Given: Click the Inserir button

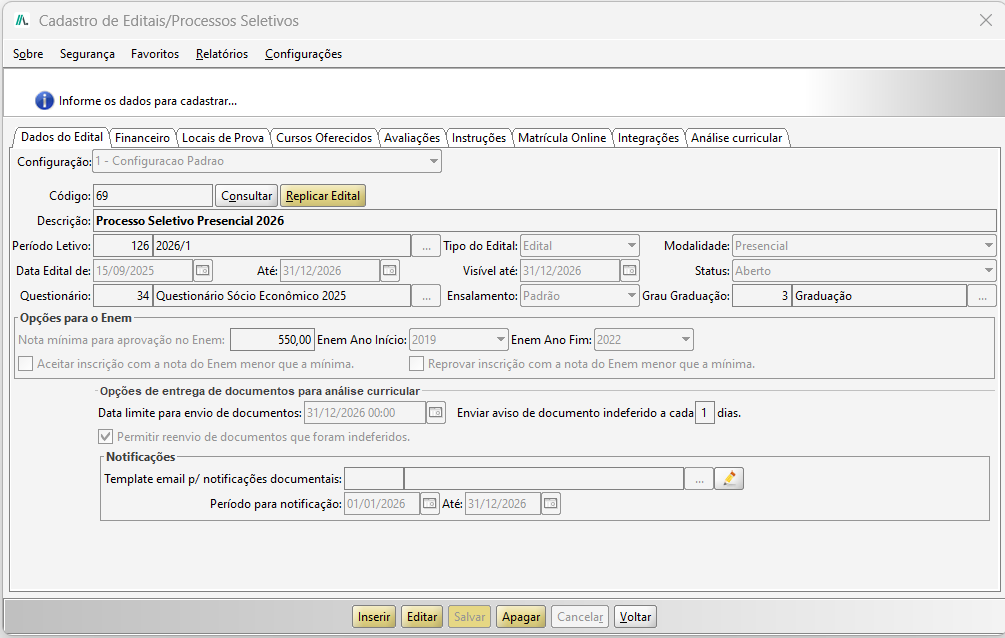Looking at the screenshot, I should click(x=374, y=617).
